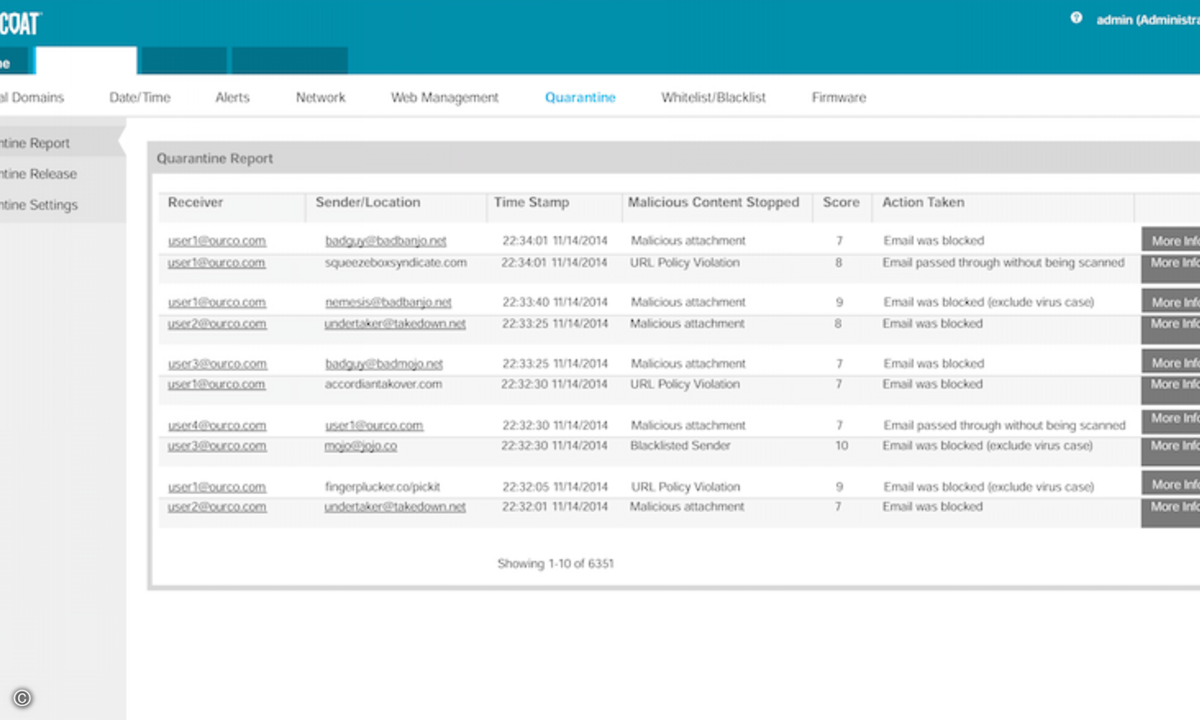This screenshot has width=1200, height=720.
Task: Select squeezeboxsyndicate.com sender text
Action: [x=396, y=263]
